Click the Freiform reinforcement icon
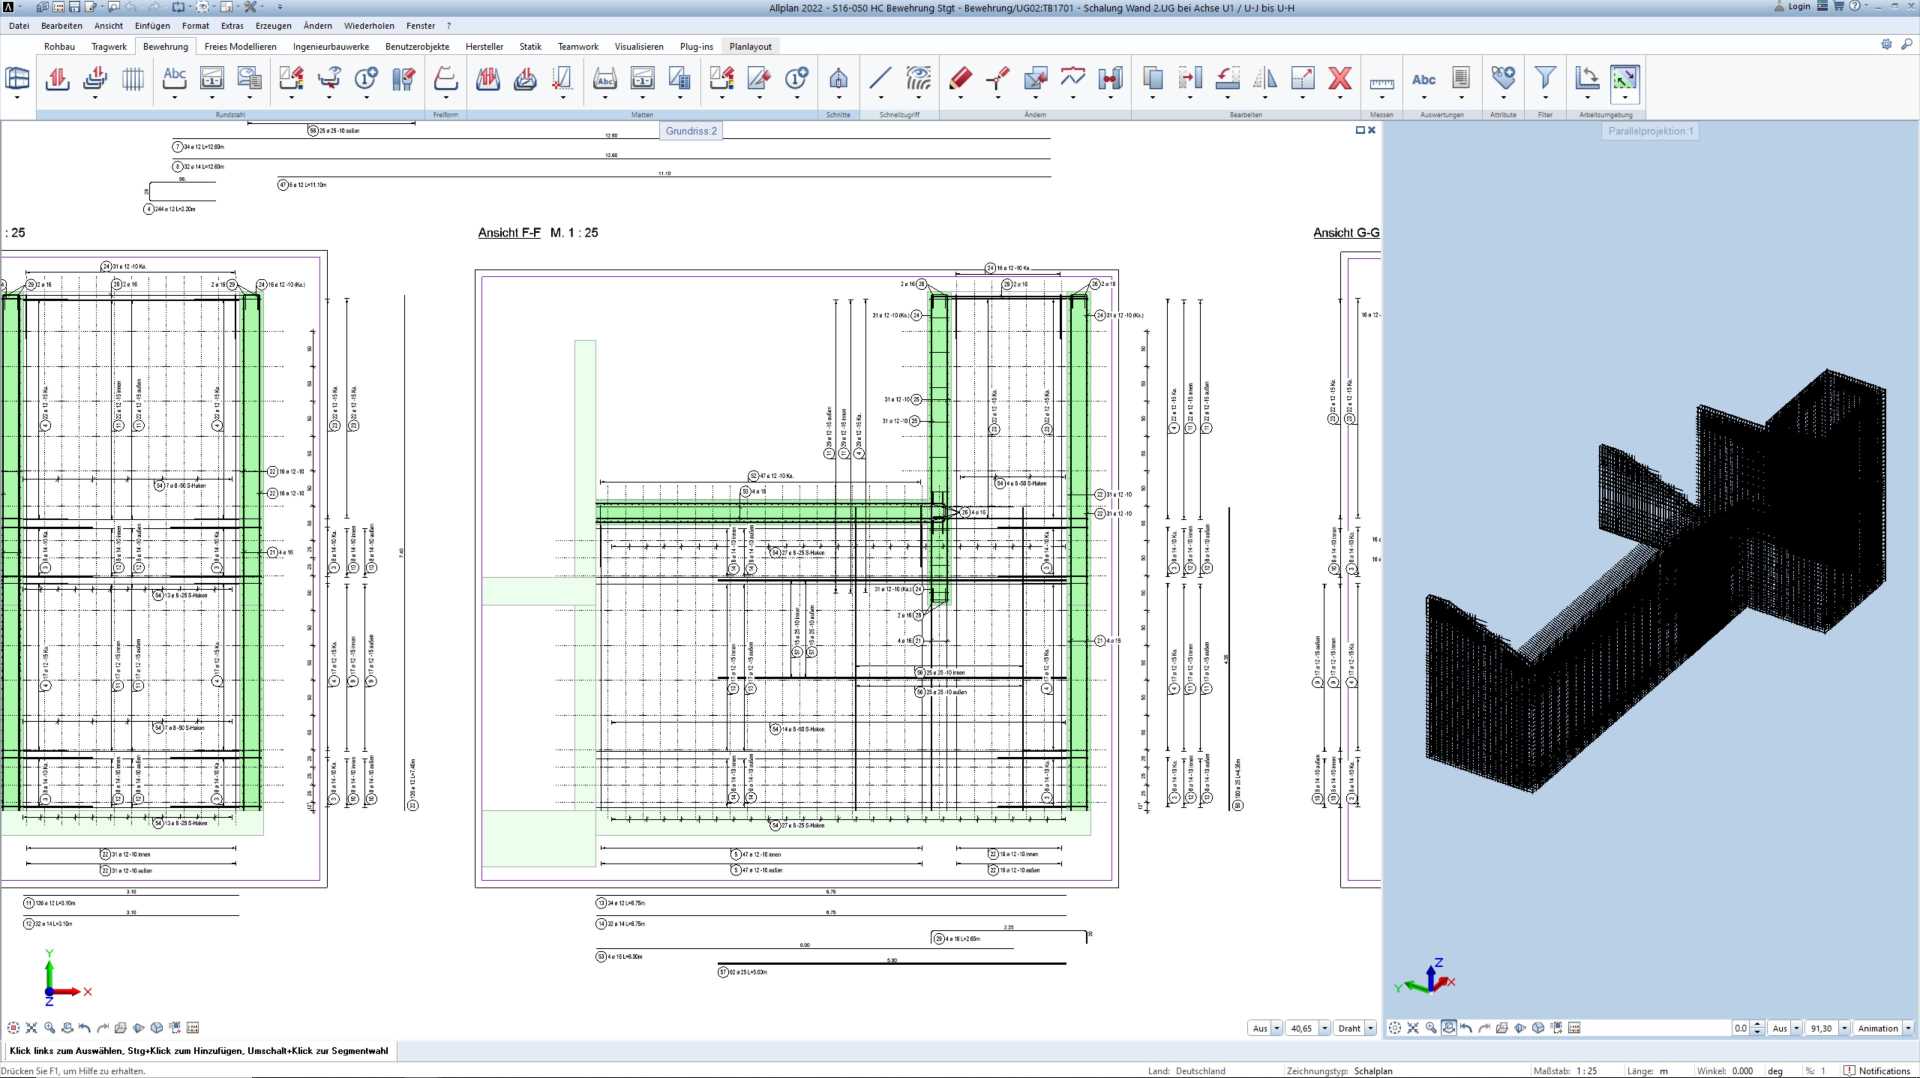Viewport: 1920px width, 1078px height. click(x=446, y=79)
